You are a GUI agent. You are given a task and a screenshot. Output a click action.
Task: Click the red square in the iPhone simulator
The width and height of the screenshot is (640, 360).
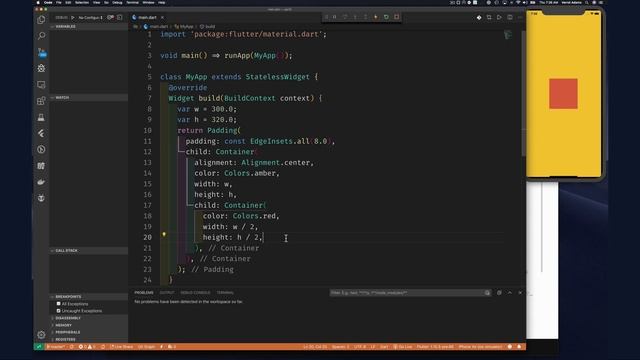[563, 94]
